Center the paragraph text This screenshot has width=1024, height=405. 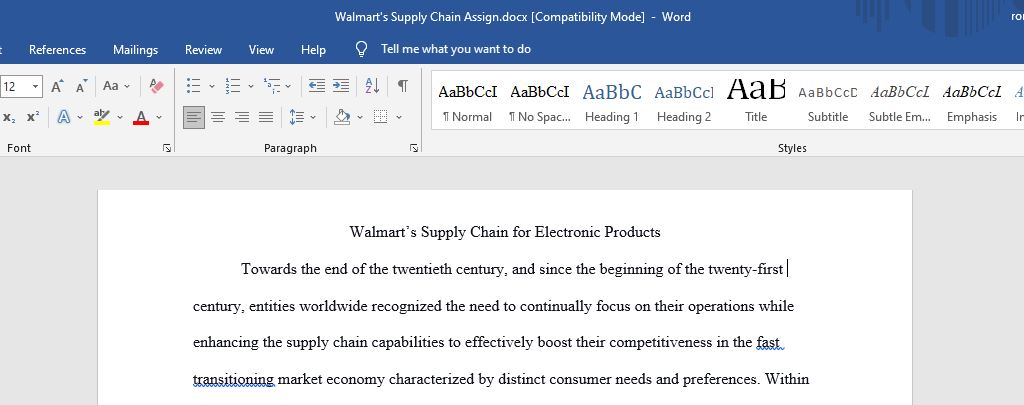[218, 118]
